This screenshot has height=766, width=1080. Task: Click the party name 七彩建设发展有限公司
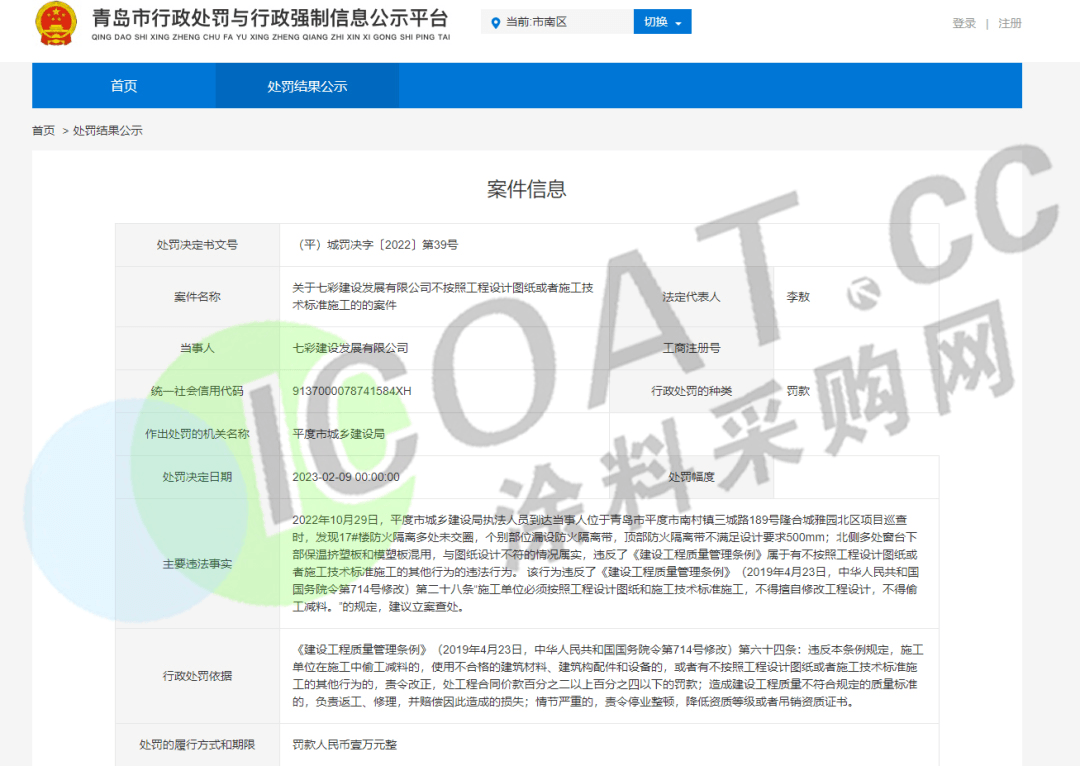350,348
